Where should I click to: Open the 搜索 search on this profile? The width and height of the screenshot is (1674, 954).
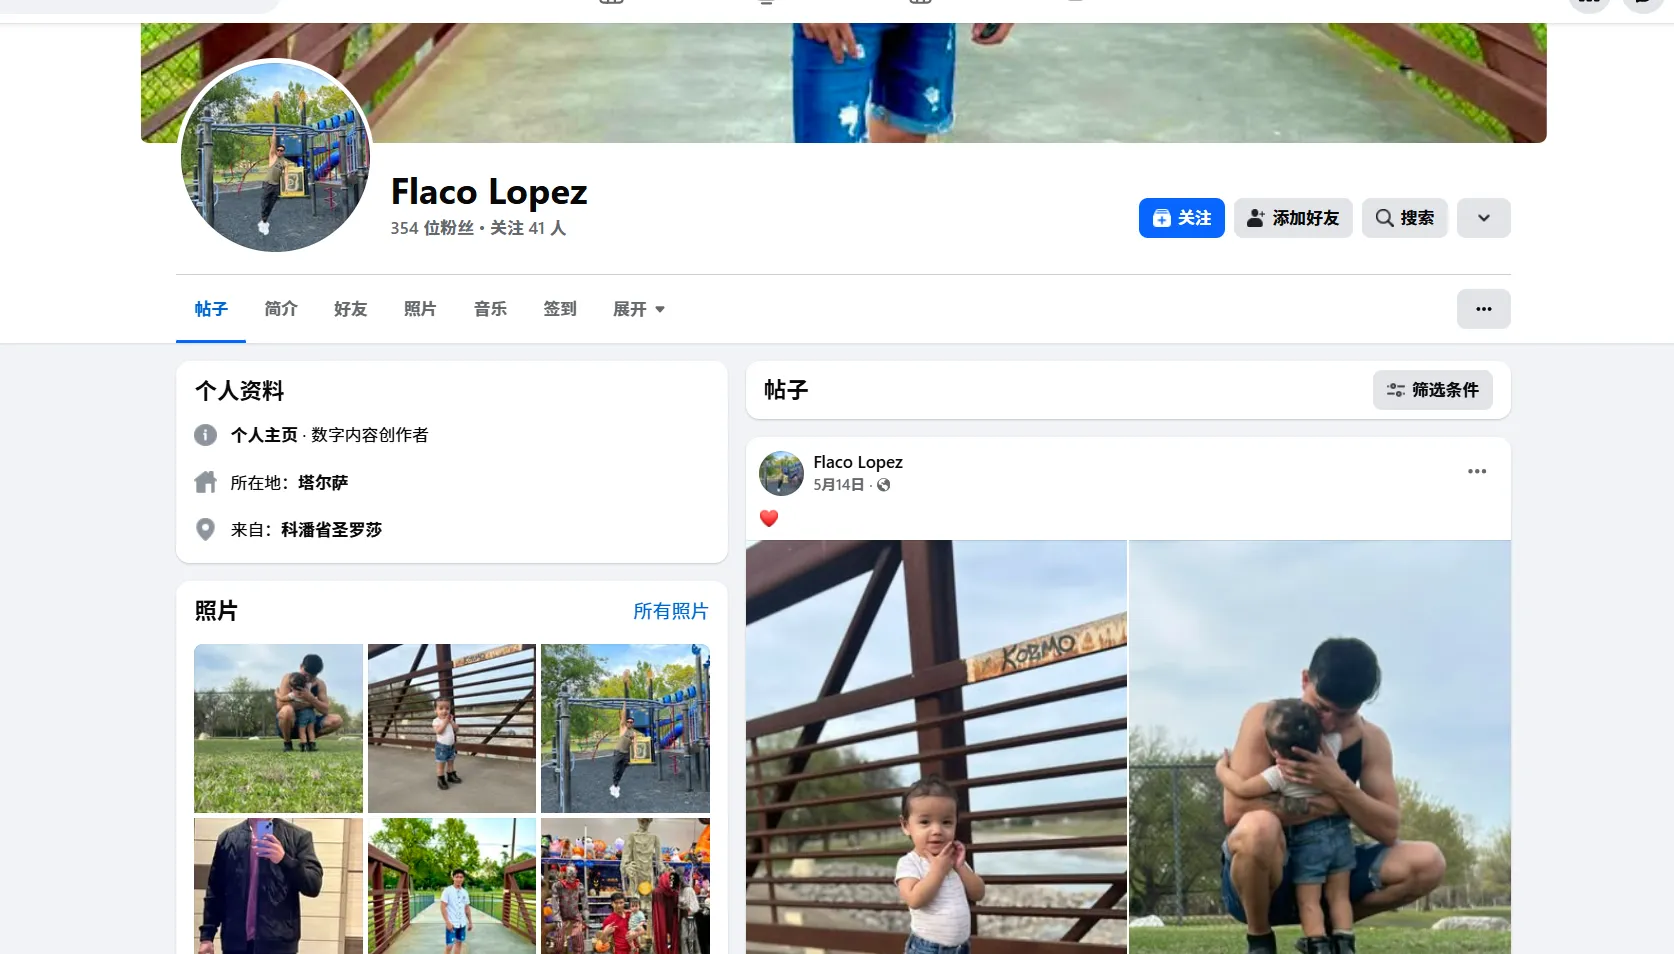click(1404, 218)
